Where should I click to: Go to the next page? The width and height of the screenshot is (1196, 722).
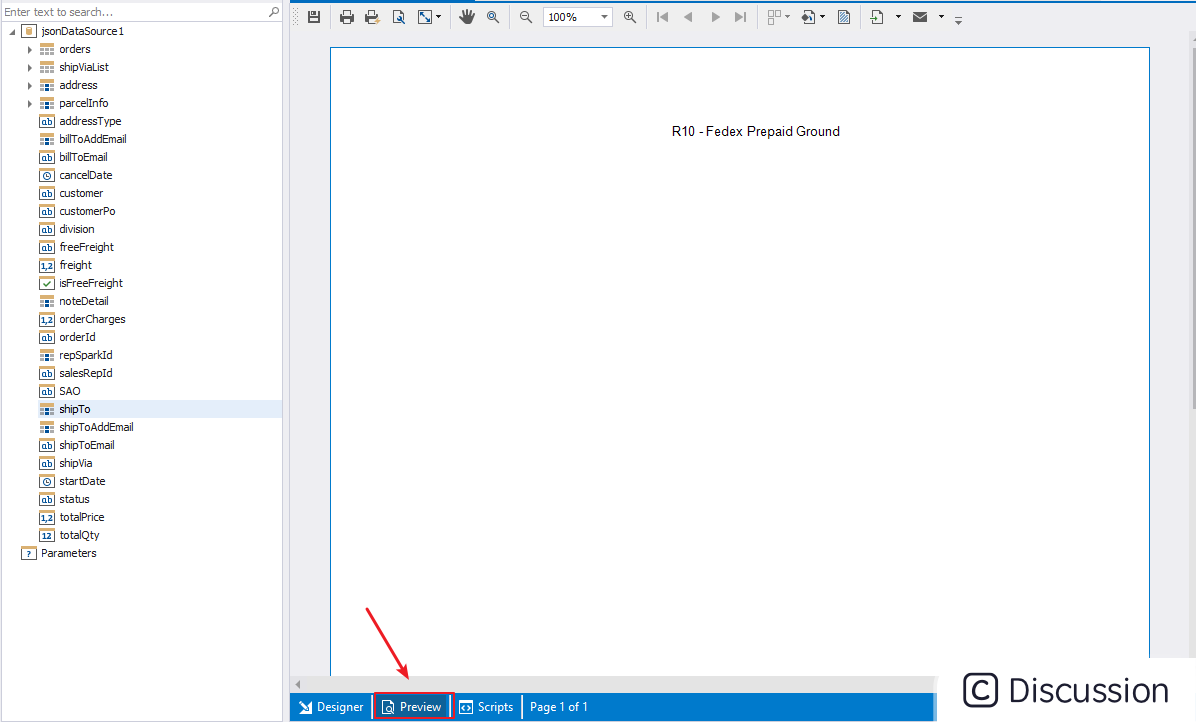point(715,17)
